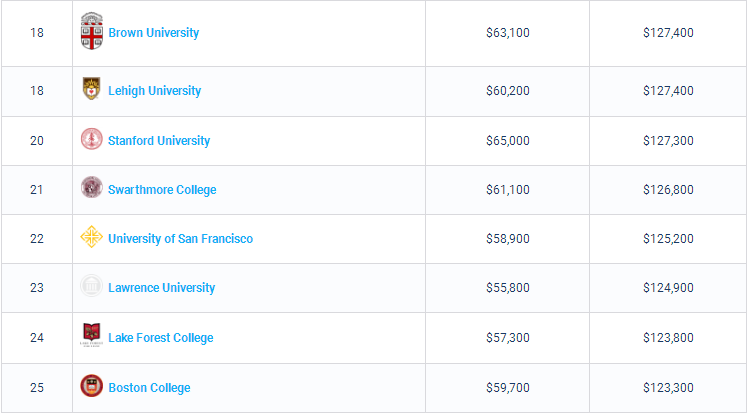Go to the Lake Forest College link
The width and height of the screenshot is (748, 414).
[160, 338]
